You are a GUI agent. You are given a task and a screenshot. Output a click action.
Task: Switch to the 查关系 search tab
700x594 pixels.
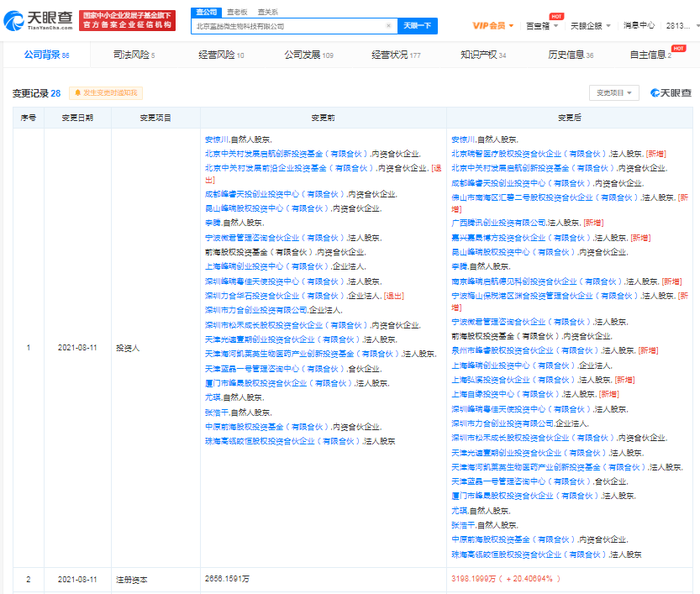[268, 12]
